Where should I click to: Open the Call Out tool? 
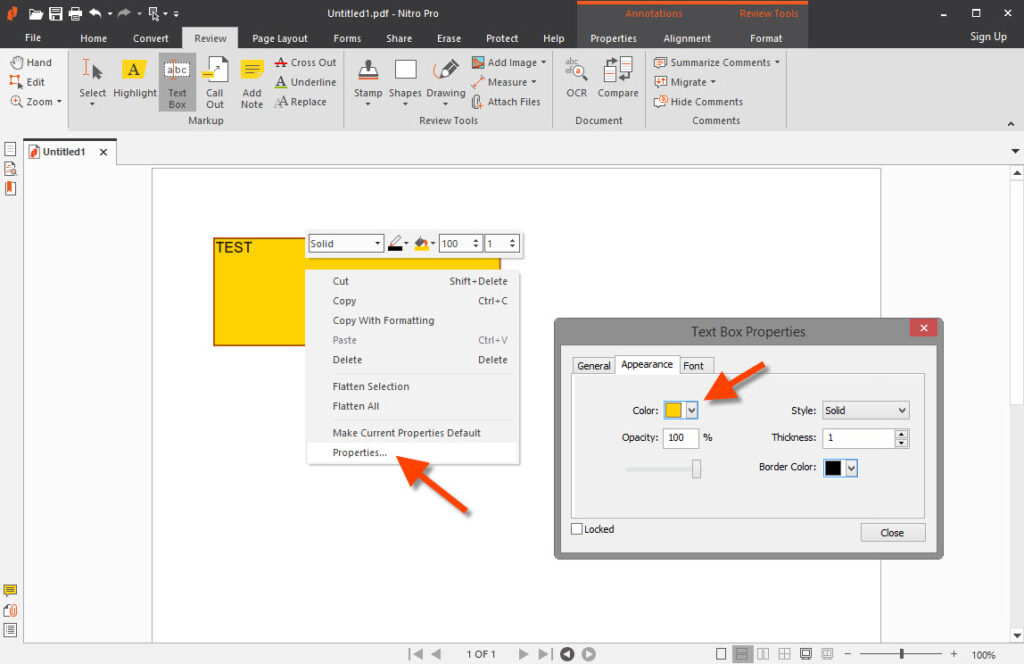215,80
